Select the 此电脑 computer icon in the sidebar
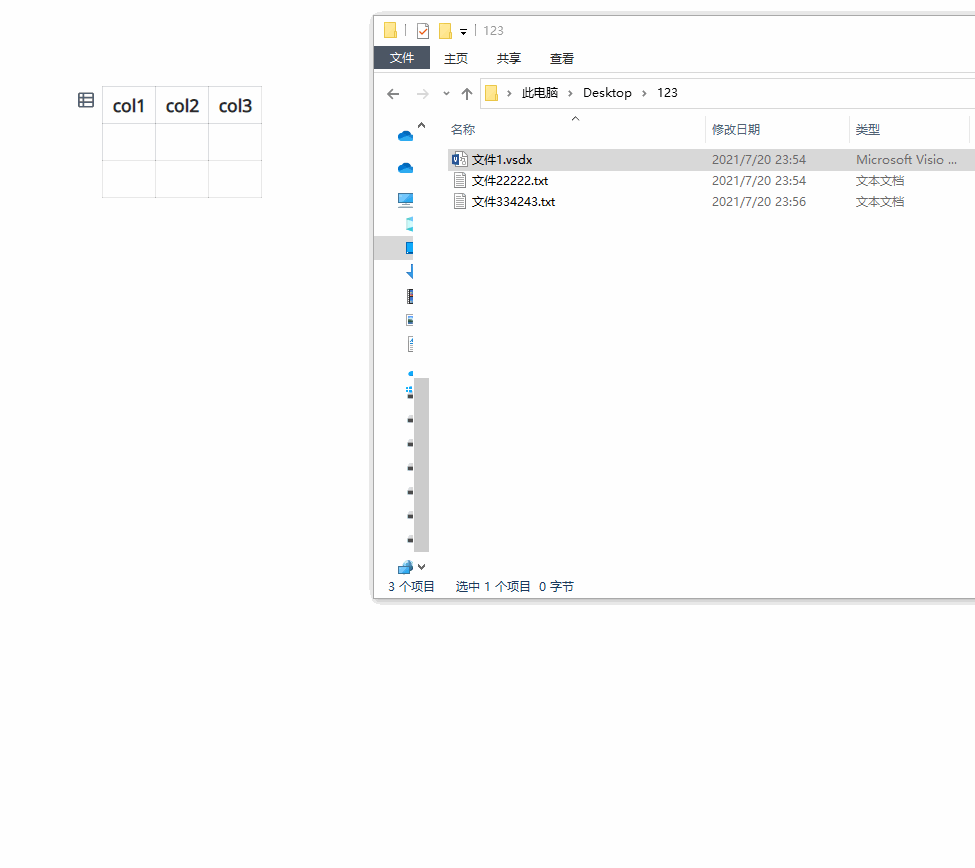The image size is (975, 868). coord(405,200)
